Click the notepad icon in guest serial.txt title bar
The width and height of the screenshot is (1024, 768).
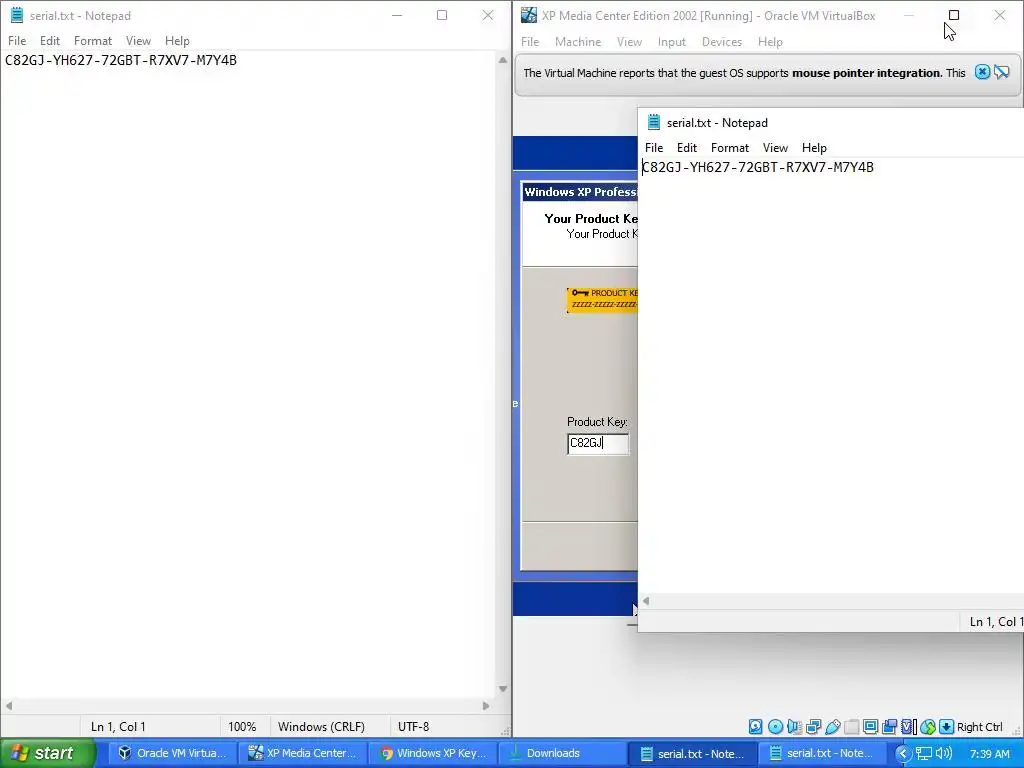point(654,122)
